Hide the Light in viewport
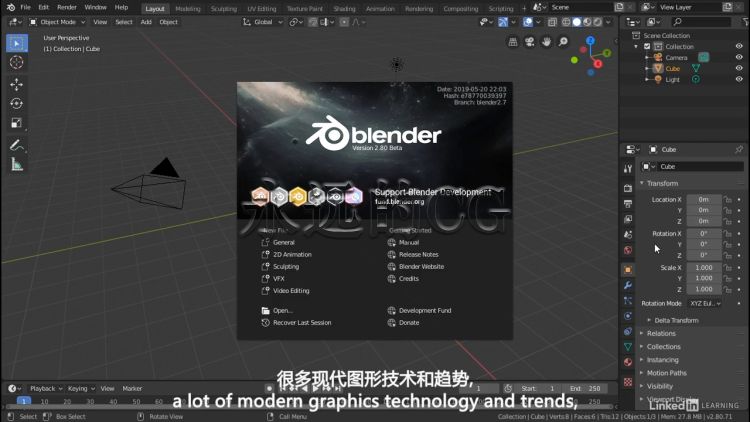This screenshot has height=422, width=750. tap(739, 79)
